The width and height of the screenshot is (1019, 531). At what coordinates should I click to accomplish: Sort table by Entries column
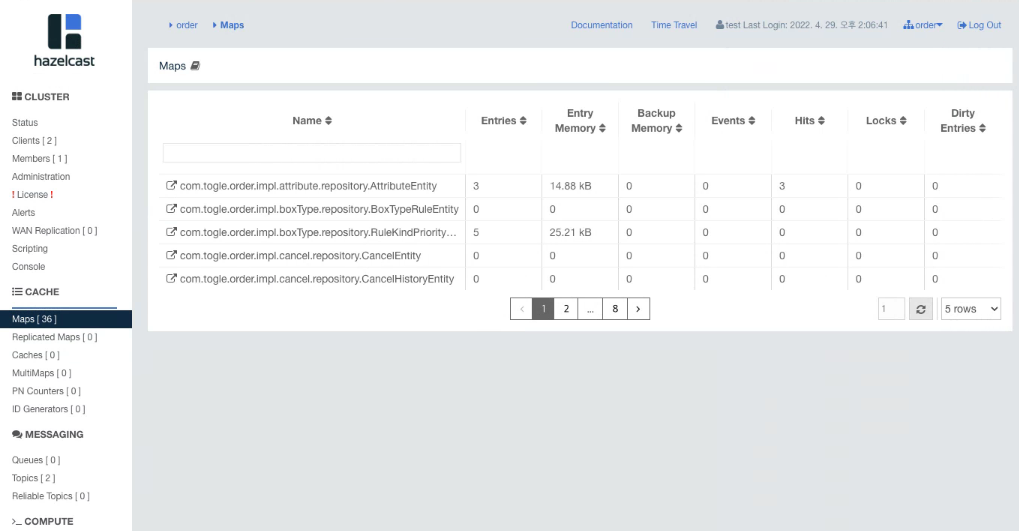coord(503,121)
